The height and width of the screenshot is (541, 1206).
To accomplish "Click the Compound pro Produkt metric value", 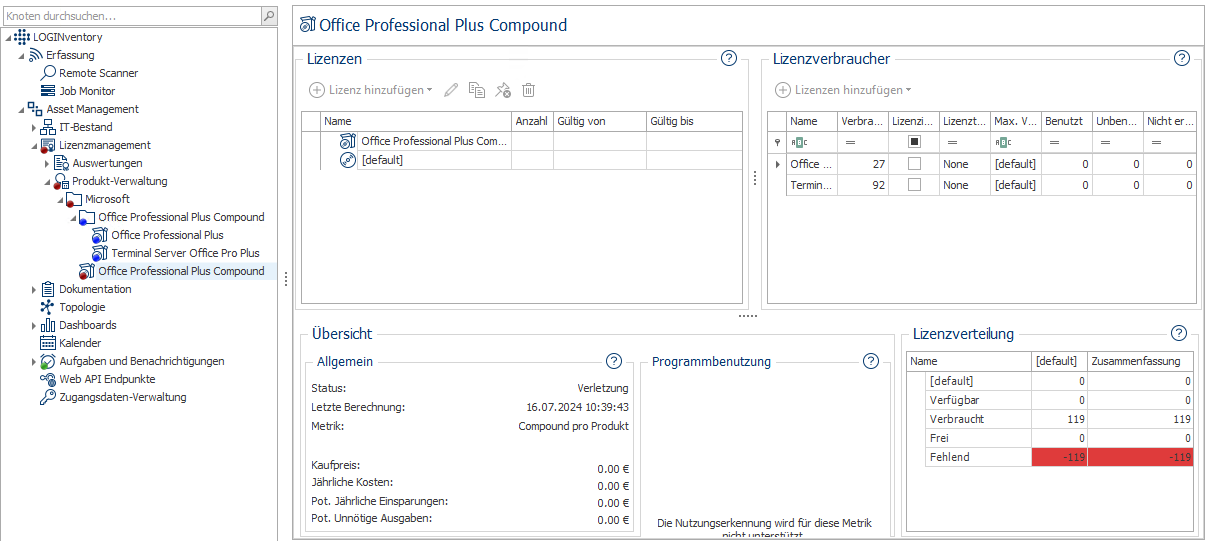I will [574, 426].
